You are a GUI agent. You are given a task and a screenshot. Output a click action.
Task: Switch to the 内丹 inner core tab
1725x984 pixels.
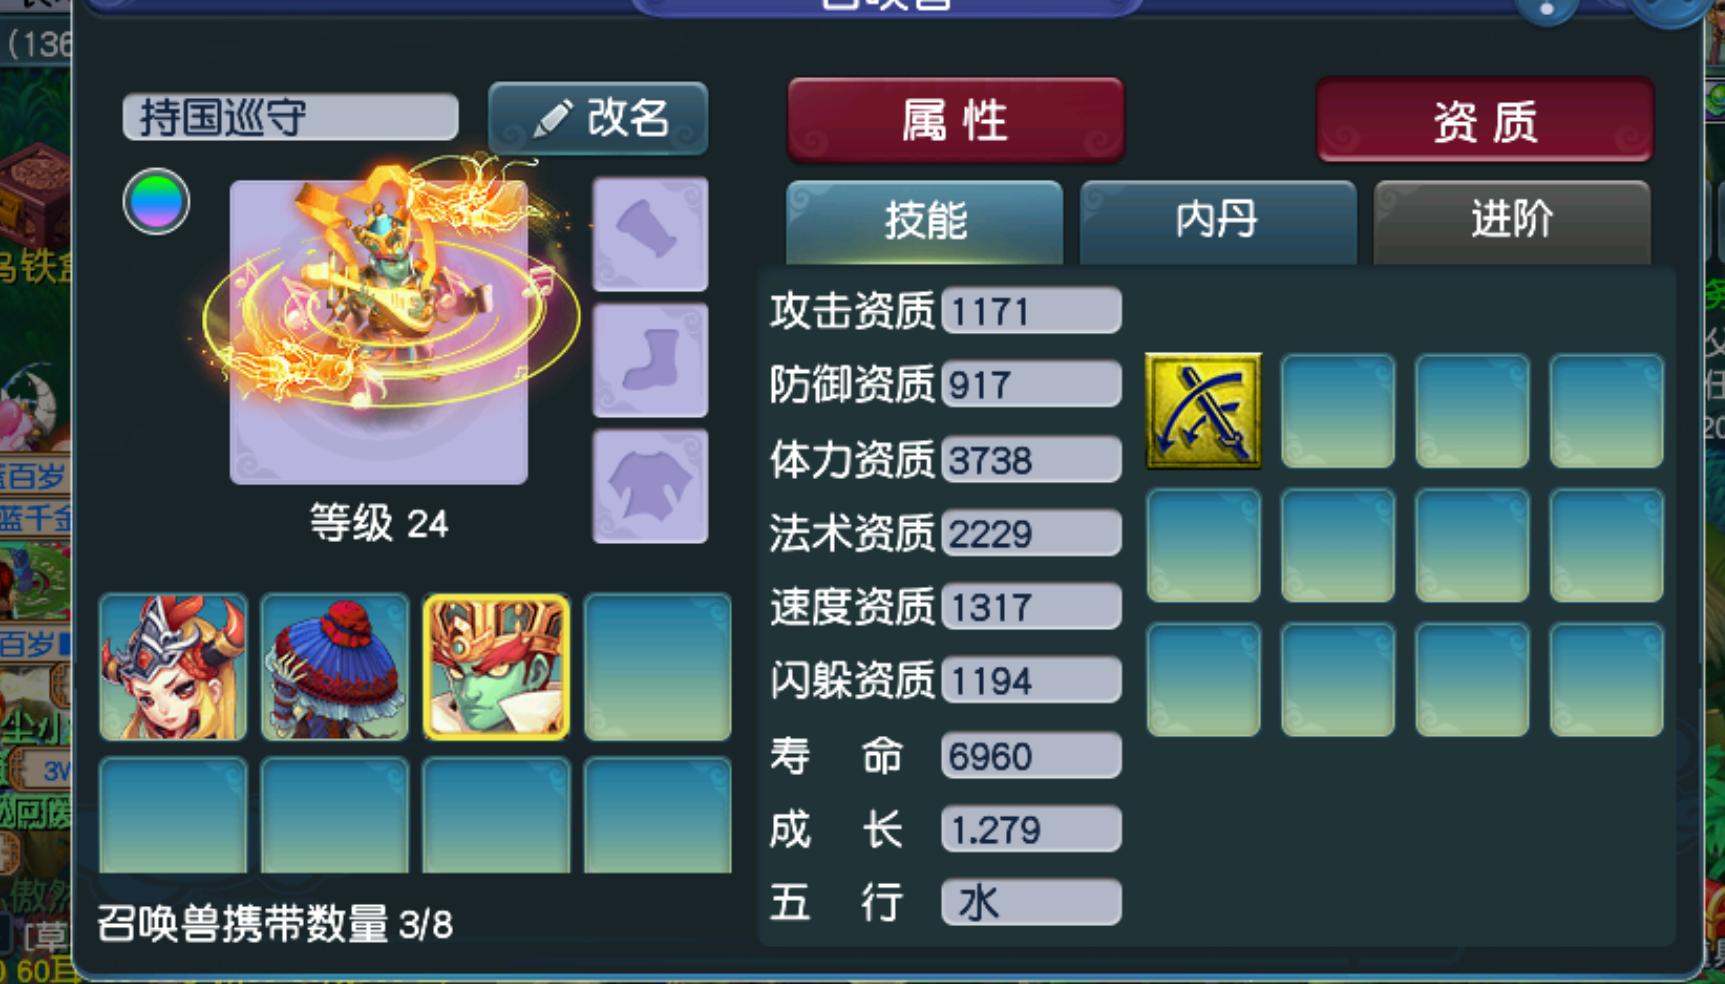[x=1218, y=221]
